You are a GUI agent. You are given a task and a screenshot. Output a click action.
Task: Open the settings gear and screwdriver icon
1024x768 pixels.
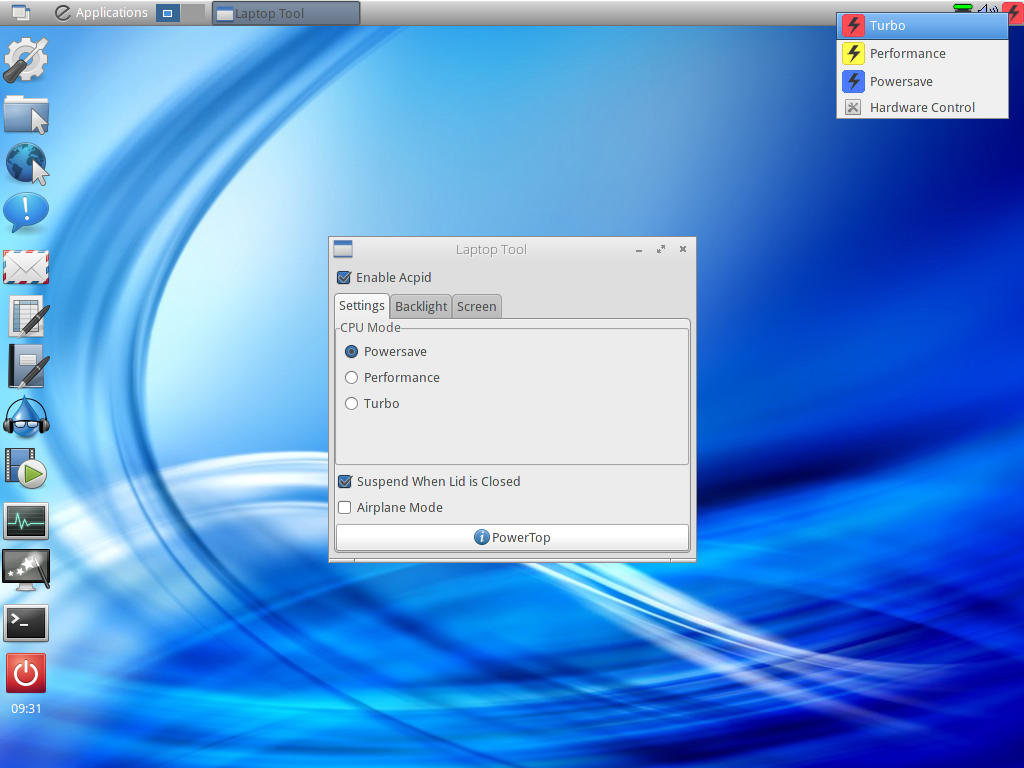pyautogui.click(x=26, y=60)
